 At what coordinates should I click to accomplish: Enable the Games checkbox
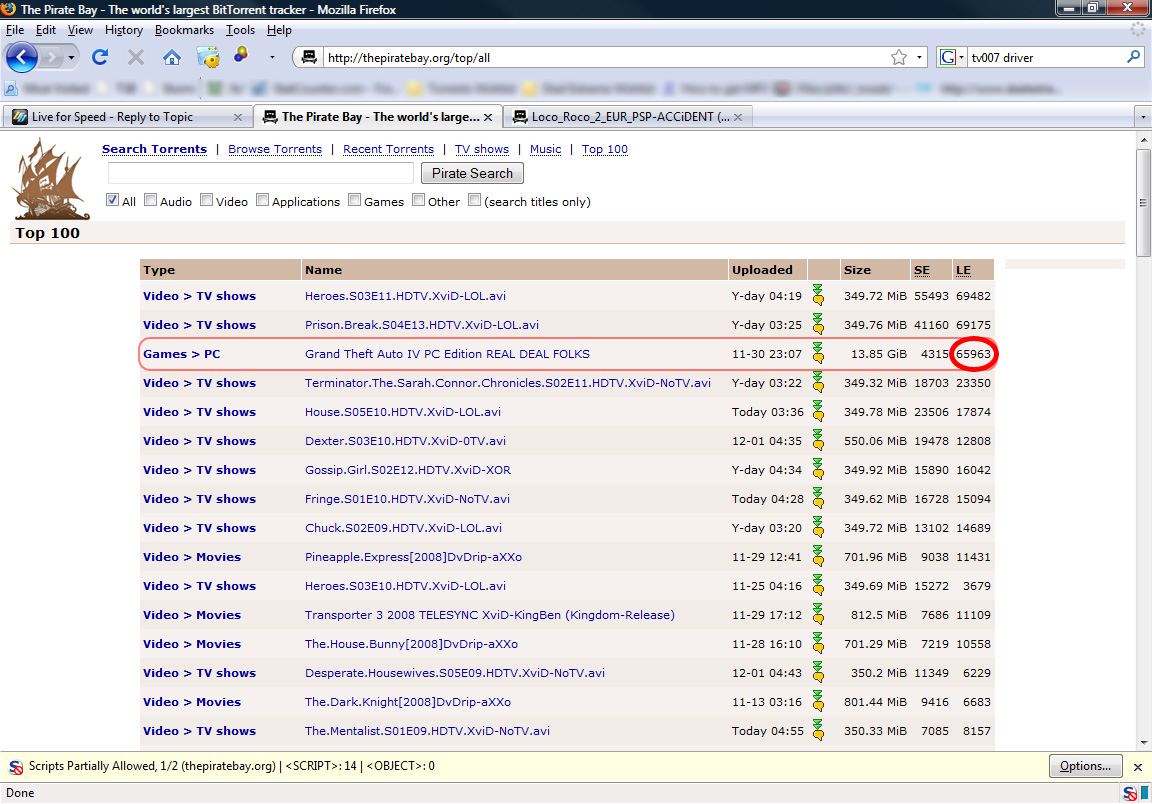pyautogui.click(x=355, y=200)
